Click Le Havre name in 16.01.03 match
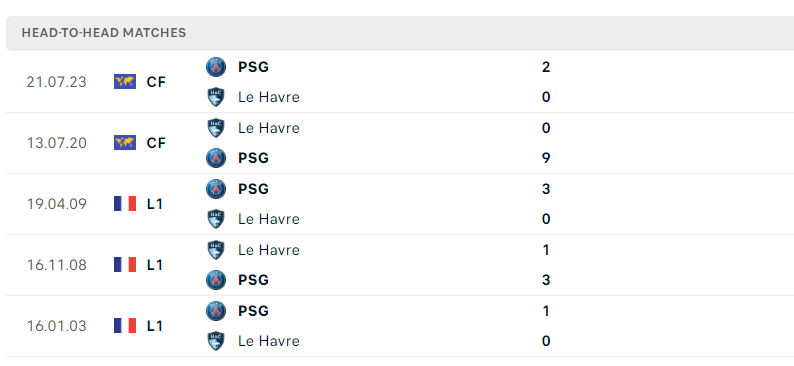 [x=268, y=341]
